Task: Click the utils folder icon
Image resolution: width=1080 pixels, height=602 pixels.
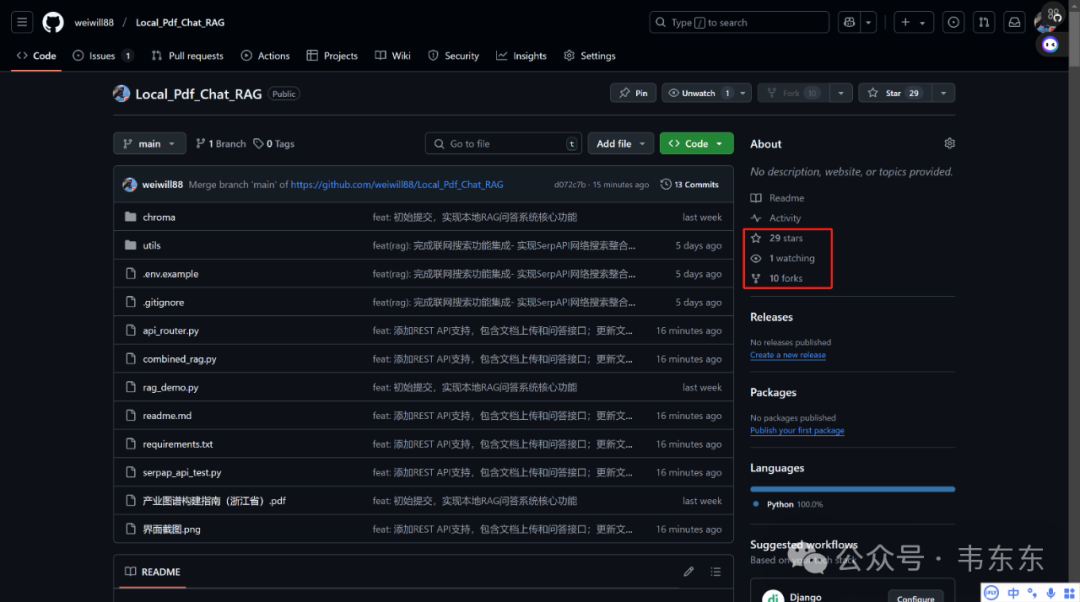Action: 130,245
